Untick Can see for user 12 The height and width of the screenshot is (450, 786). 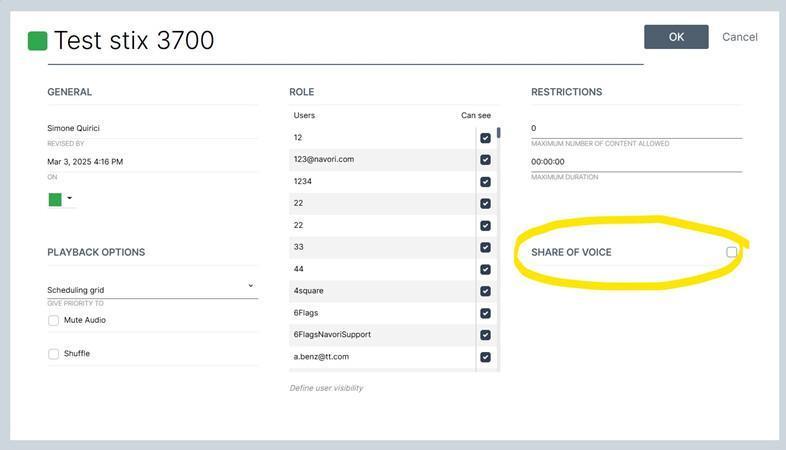(x=485, y=138)
